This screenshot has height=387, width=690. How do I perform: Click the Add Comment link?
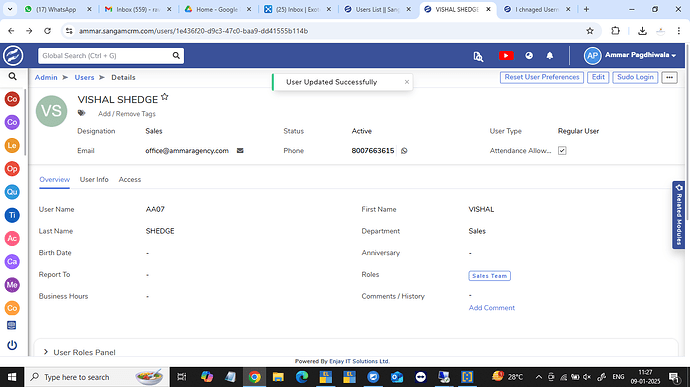pos(492,308)
